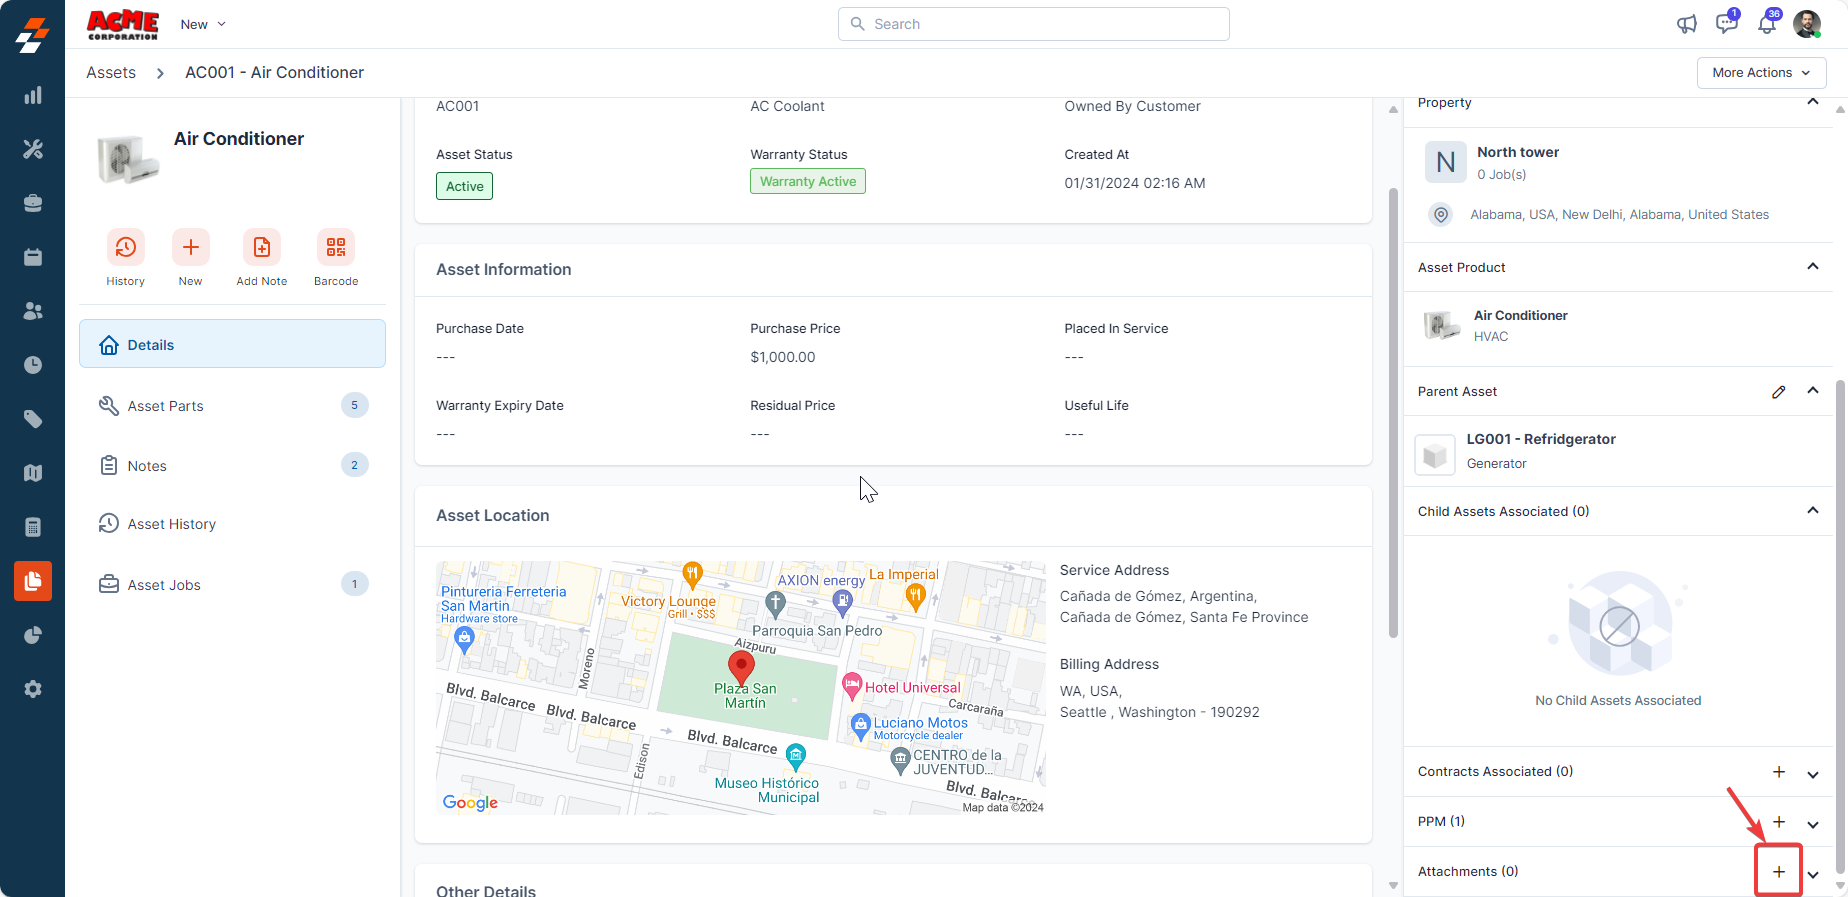Viewport: 1848px width, 897px height.
Task: Go back to Assets breadcrumb link
Action: [111, 73]
